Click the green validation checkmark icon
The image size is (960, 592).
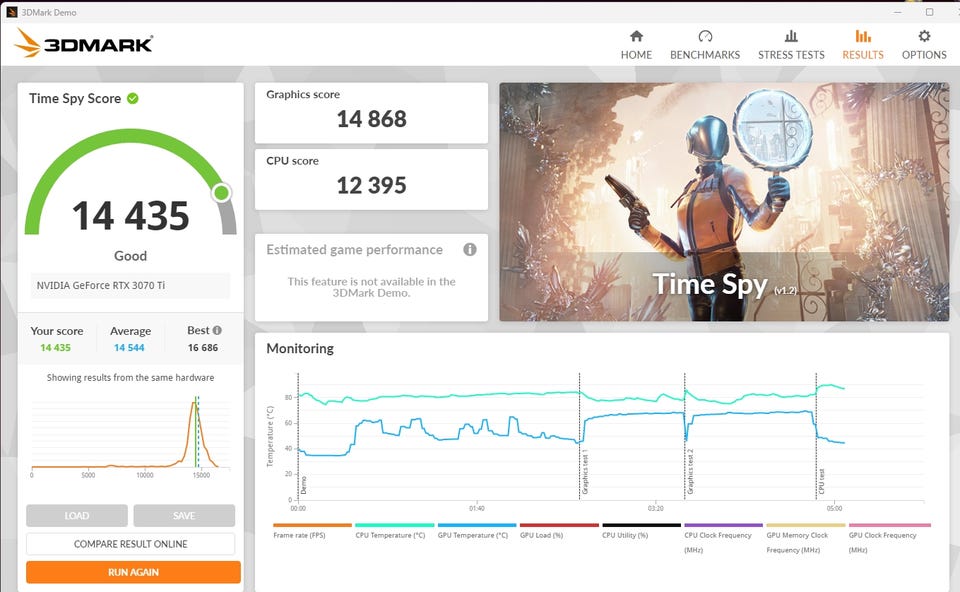tap(132, 98)
